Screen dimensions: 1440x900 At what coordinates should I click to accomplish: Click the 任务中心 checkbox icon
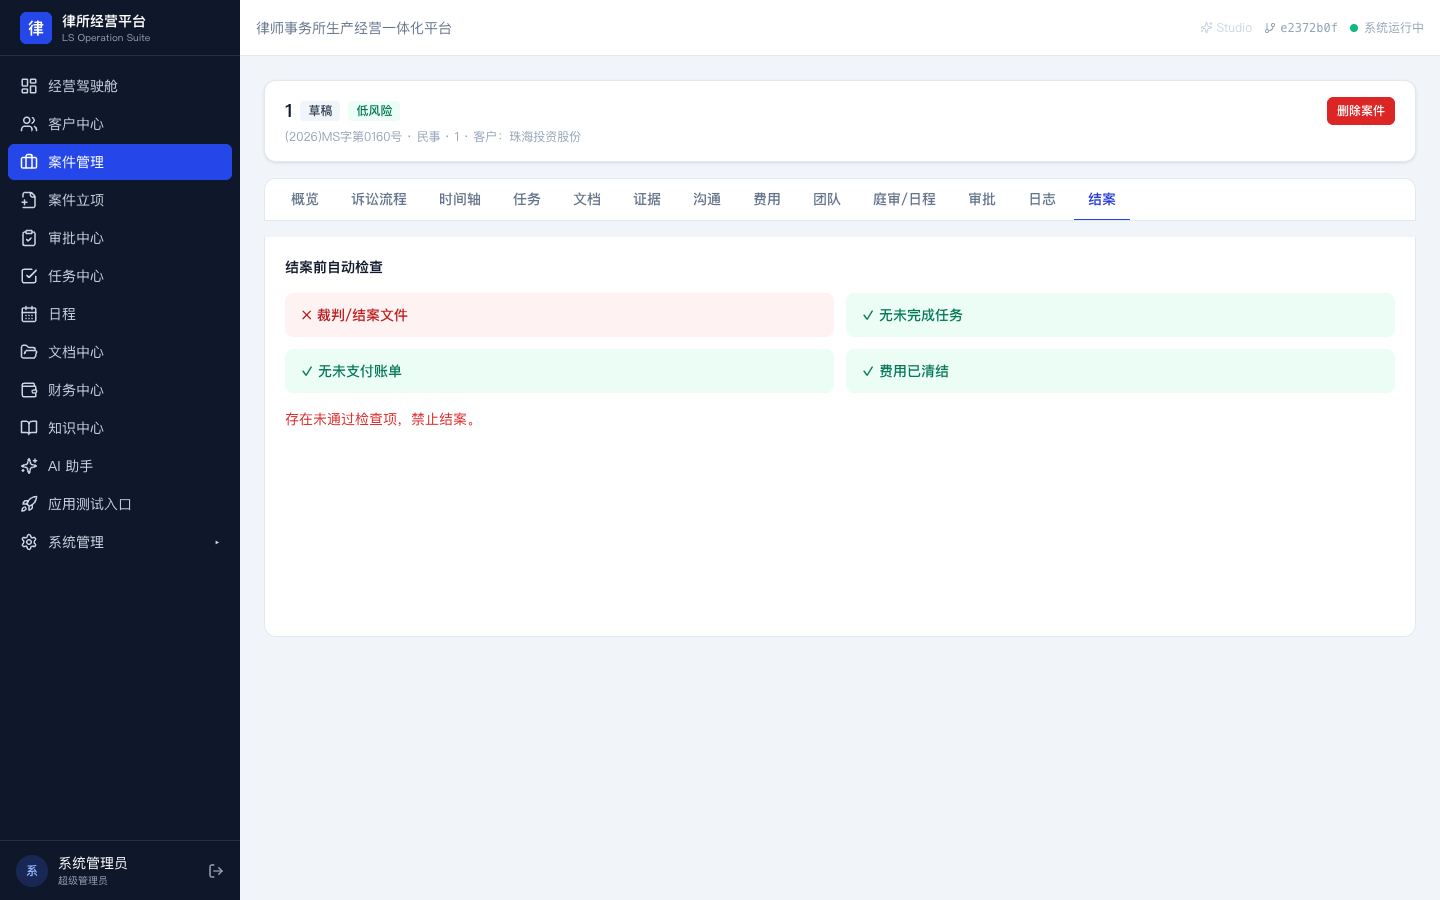click(x=29, y=276)
